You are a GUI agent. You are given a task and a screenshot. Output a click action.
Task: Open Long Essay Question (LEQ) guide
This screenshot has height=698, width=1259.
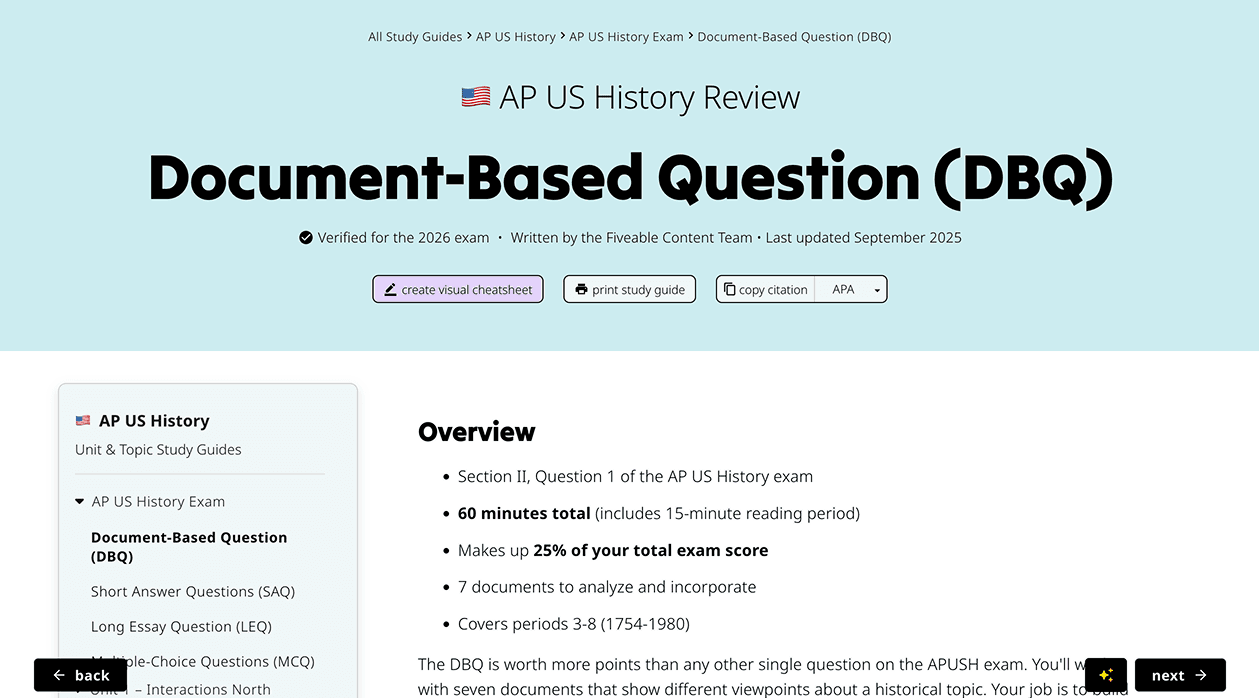pyautogui.click(x=181, y=626)
